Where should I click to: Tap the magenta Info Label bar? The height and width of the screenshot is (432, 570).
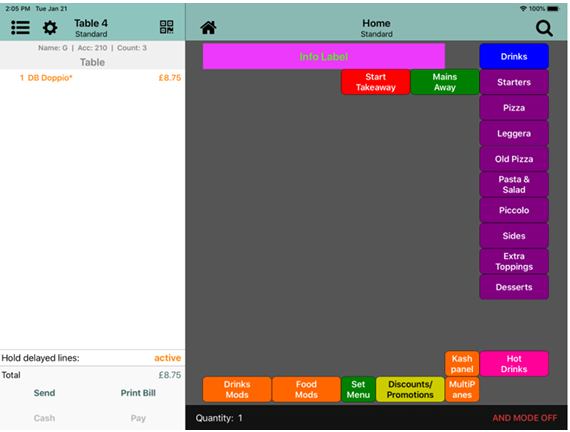(x=324, y=56)
